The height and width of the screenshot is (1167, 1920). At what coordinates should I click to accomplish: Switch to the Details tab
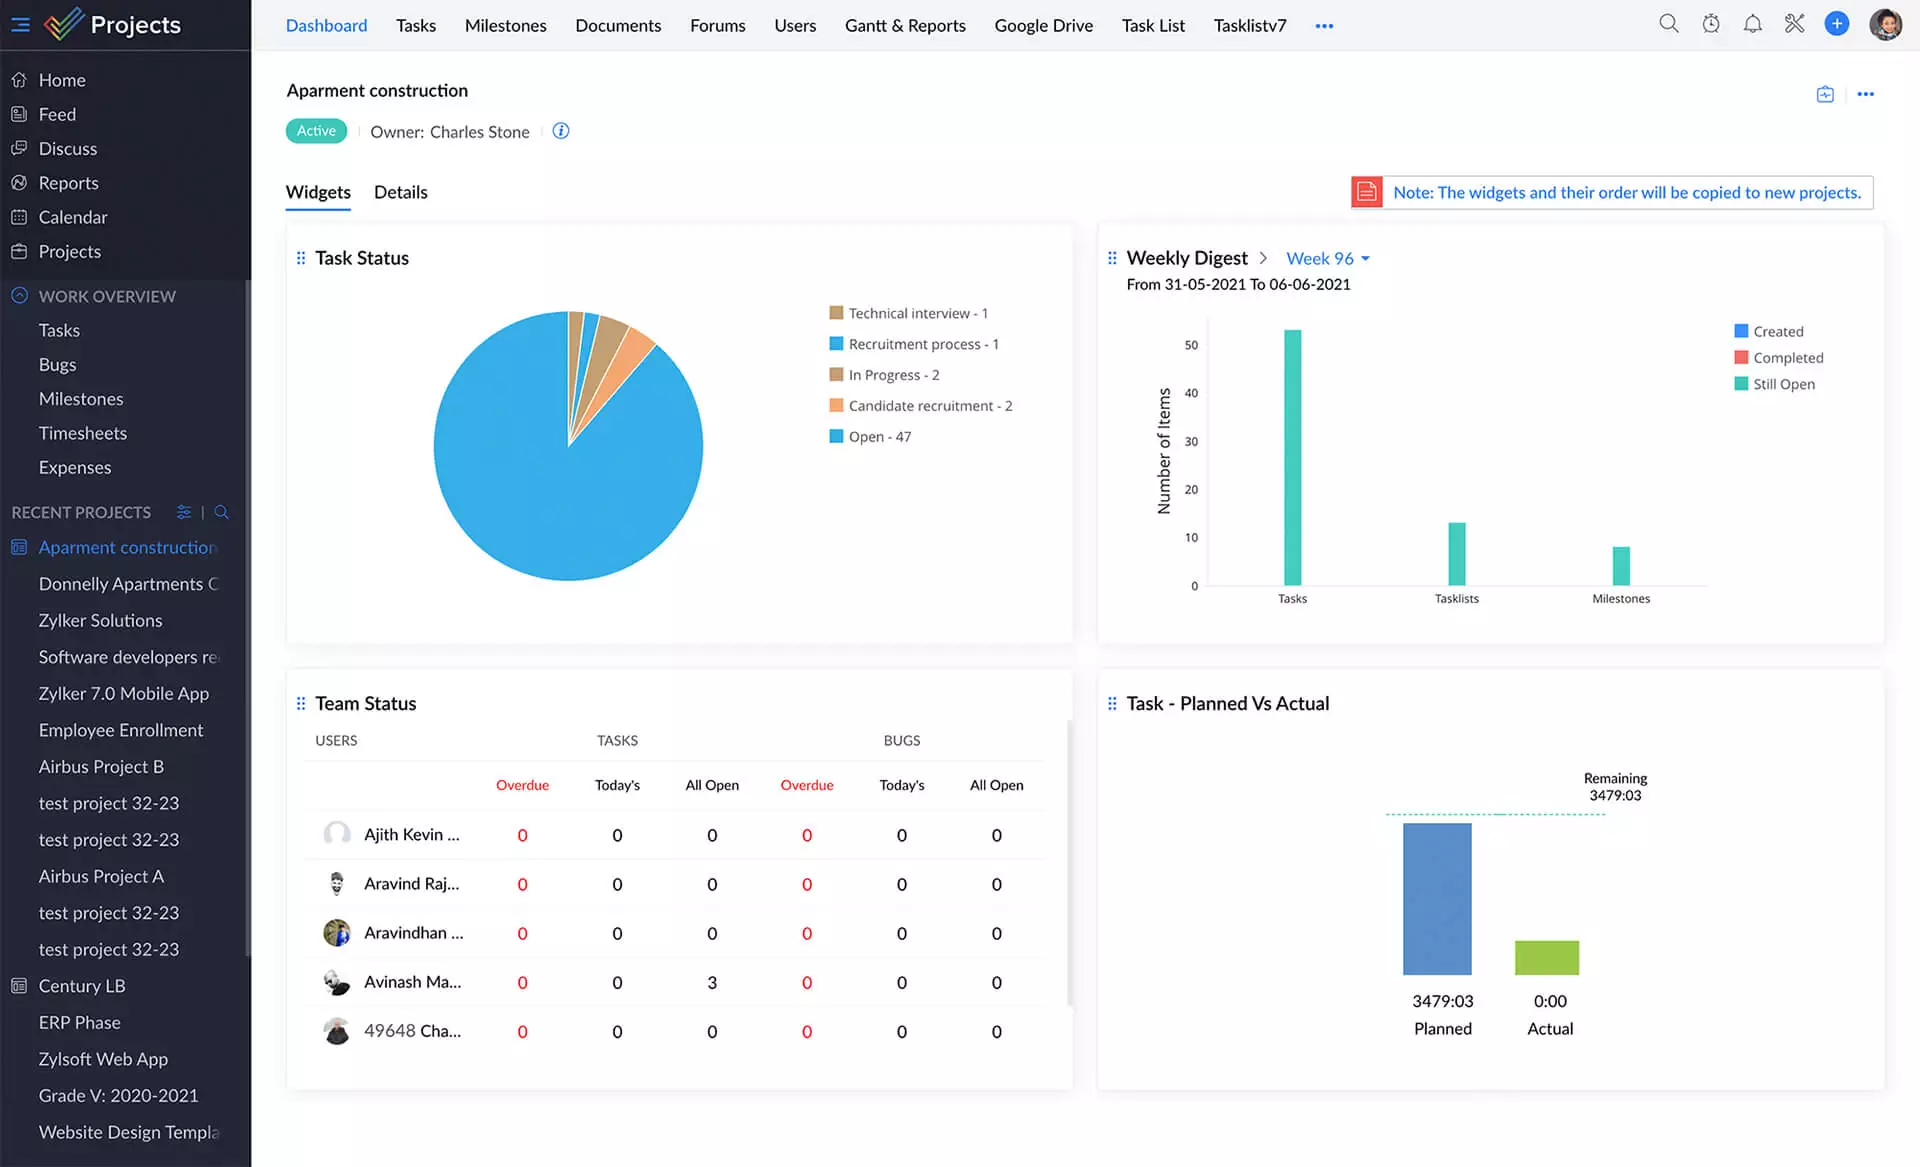point(400,192)
